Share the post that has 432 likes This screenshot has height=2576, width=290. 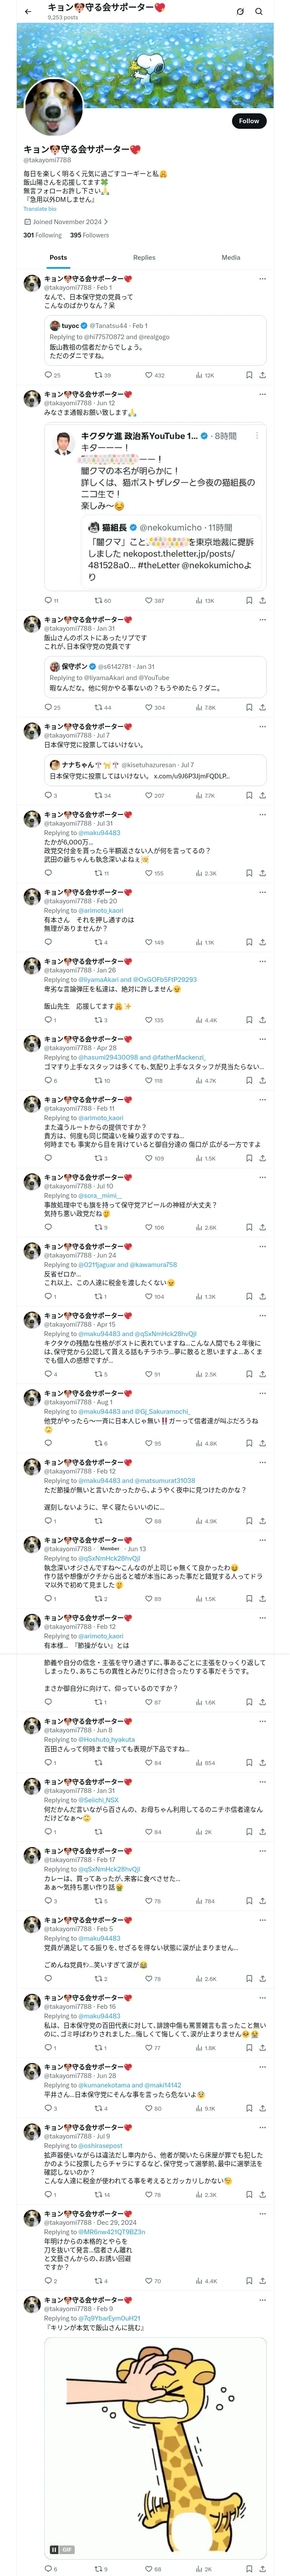tap(262, 375)
